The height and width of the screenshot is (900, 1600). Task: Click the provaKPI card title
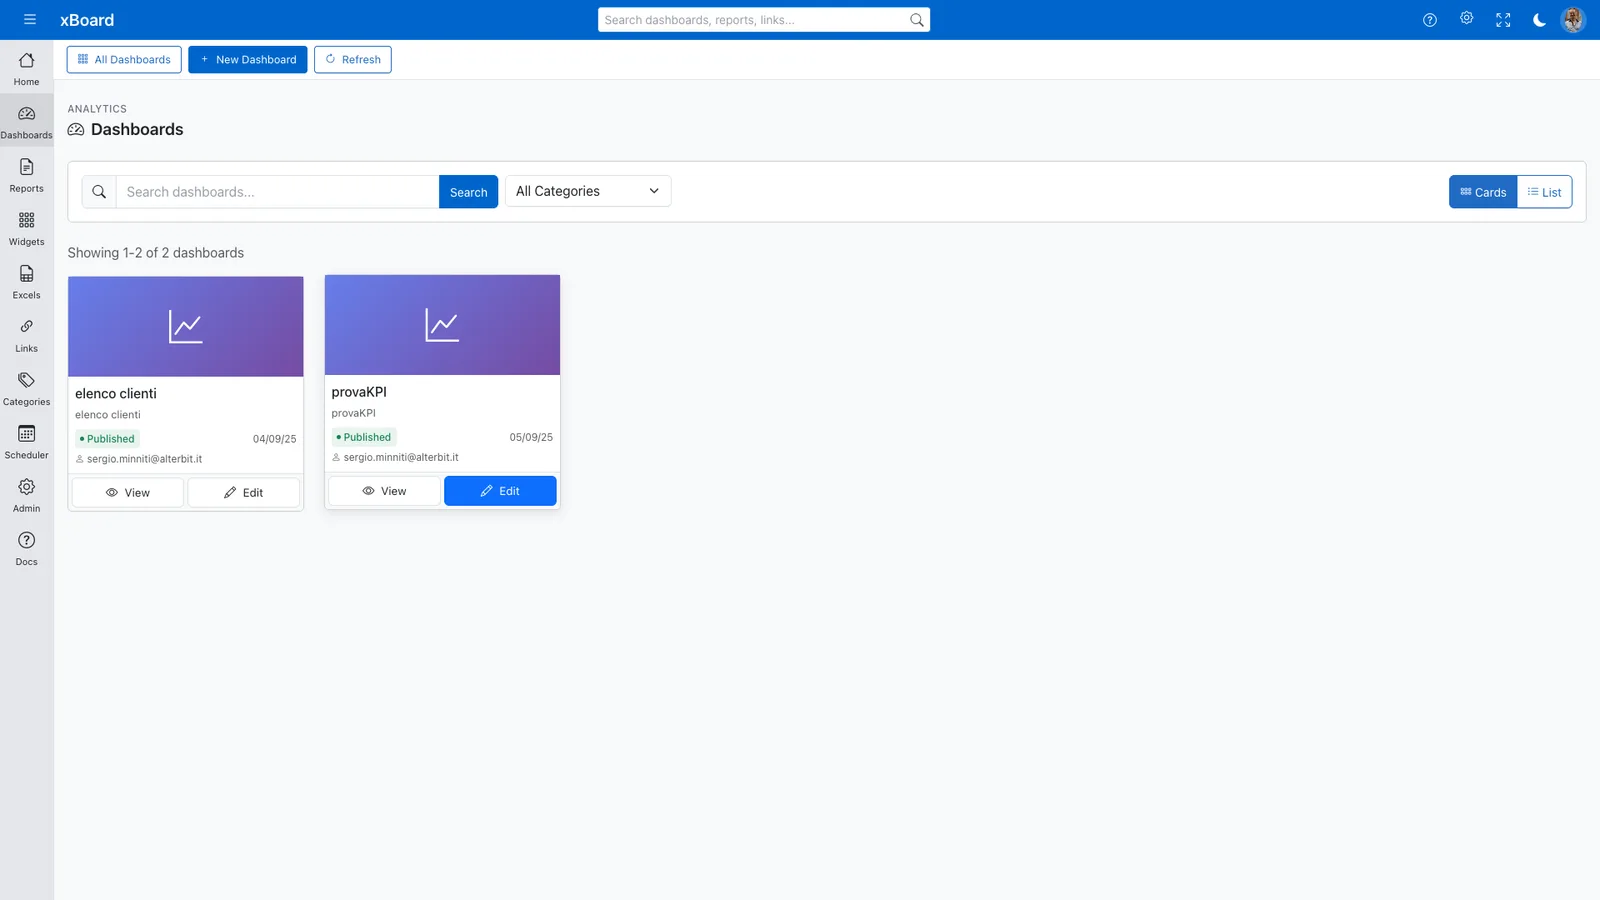359,392
